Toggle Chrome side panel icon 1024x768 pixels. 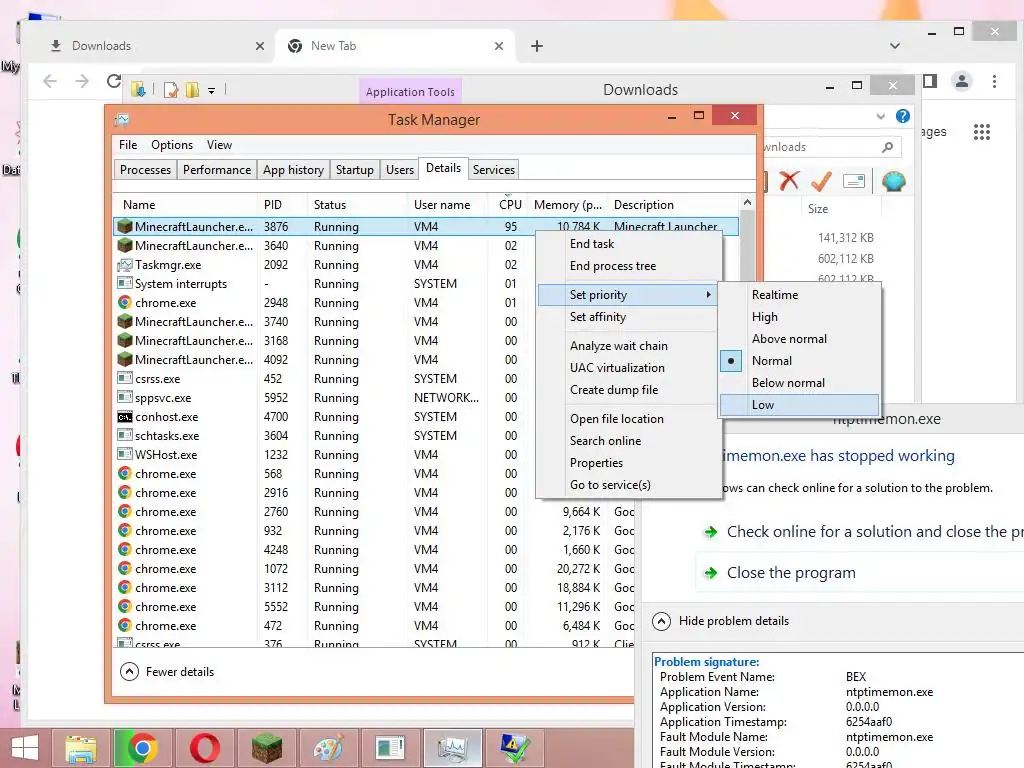coord(930,81)
